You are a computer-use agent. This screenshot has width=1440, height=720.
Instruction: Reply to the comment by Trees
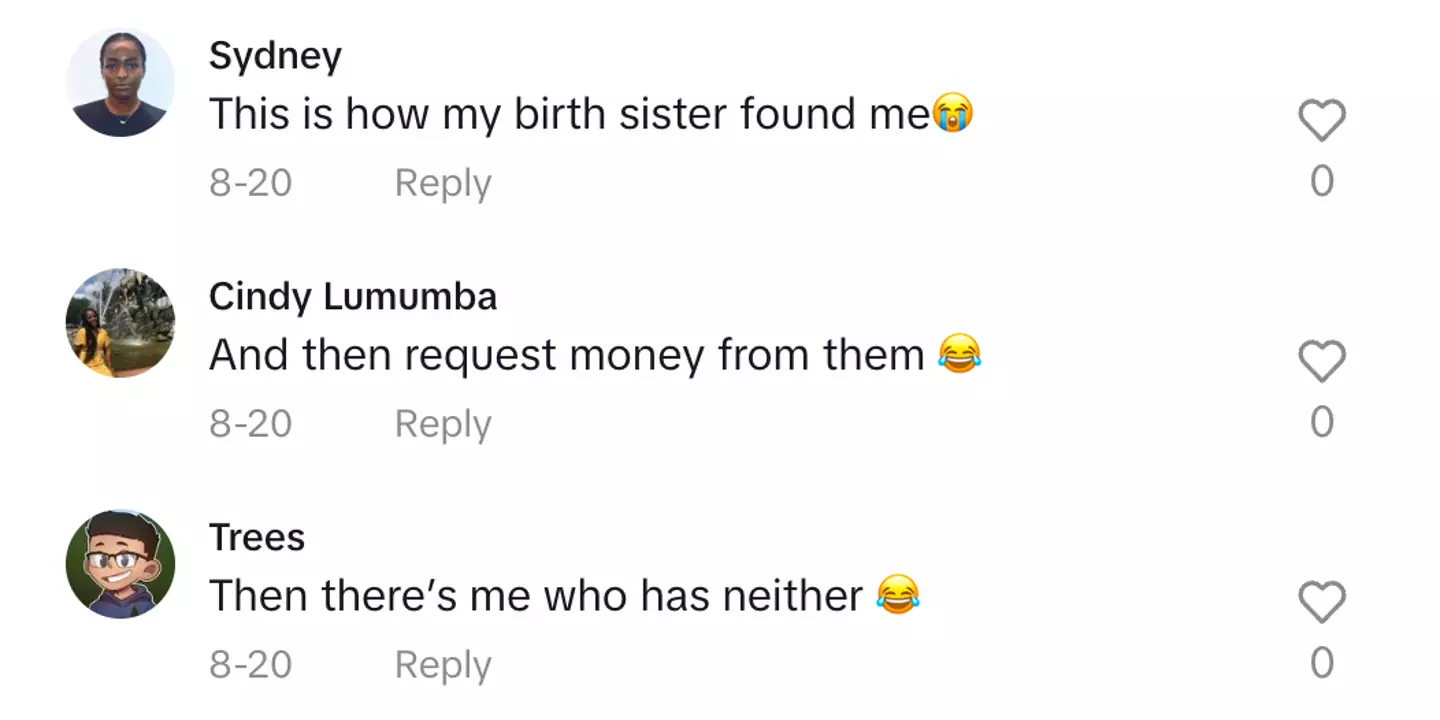click(443, 665)
